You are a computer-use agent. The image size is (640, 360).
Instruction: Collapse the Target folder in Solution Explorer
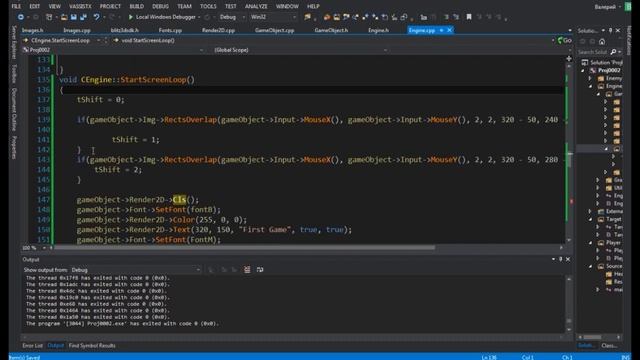[x=590, y=219]
